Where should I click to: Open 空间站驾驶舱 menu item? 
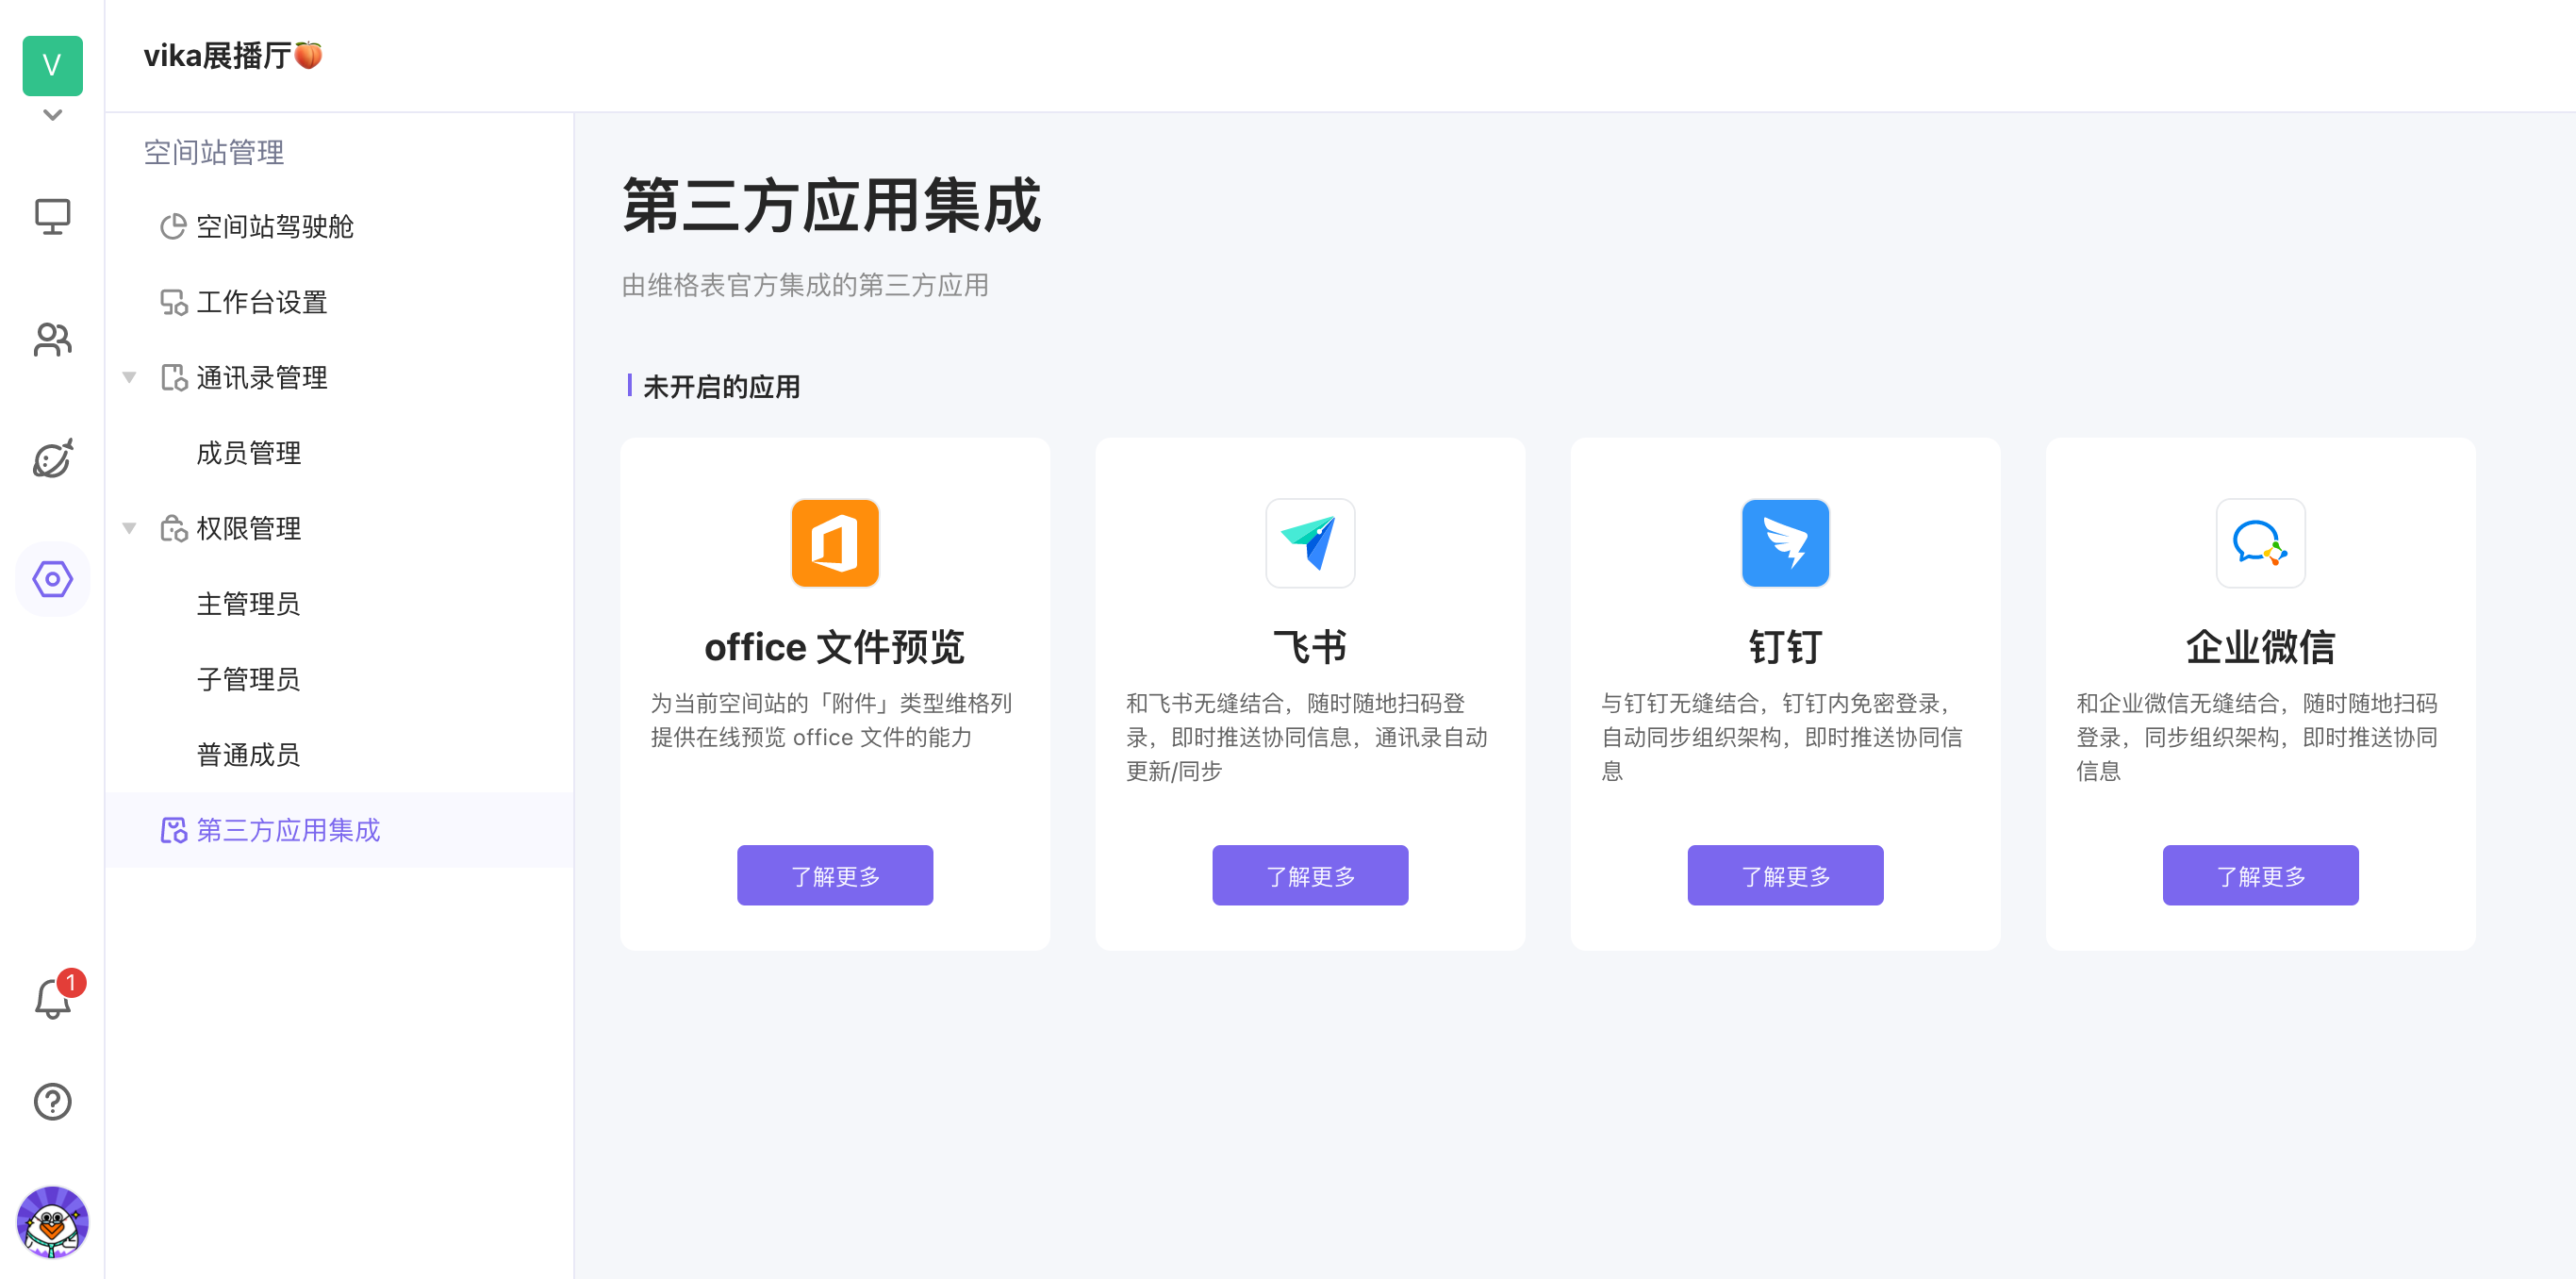click(x=339, y=227)
